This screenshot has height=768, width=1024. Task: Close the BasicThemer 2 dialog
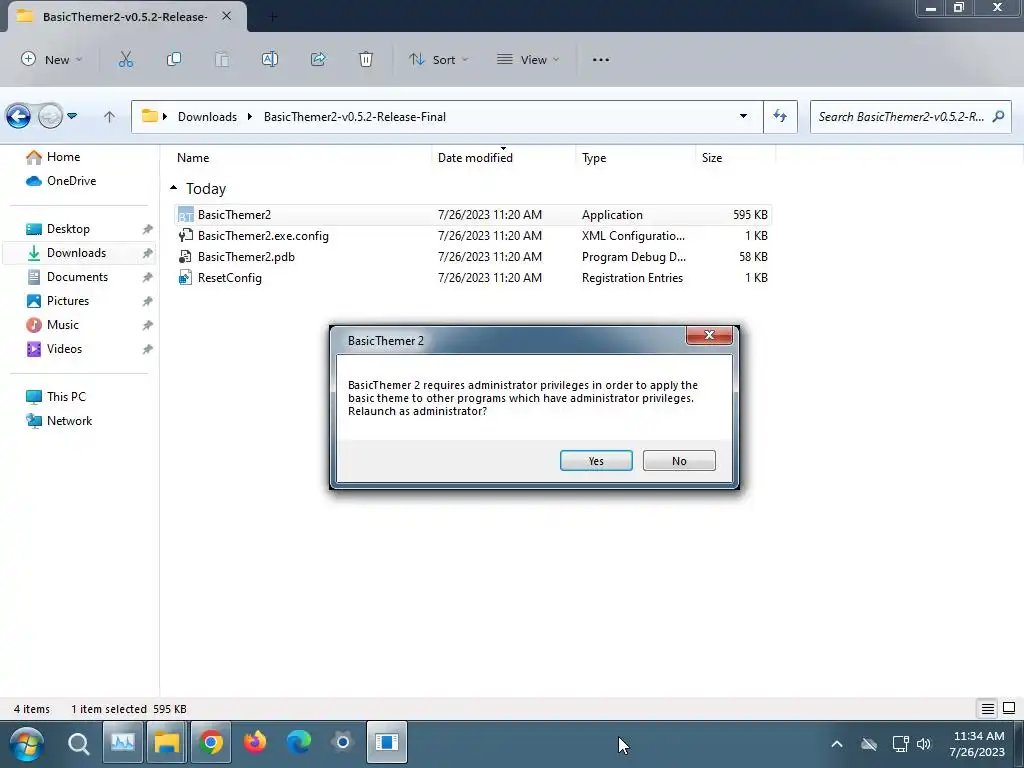(709, 335)
